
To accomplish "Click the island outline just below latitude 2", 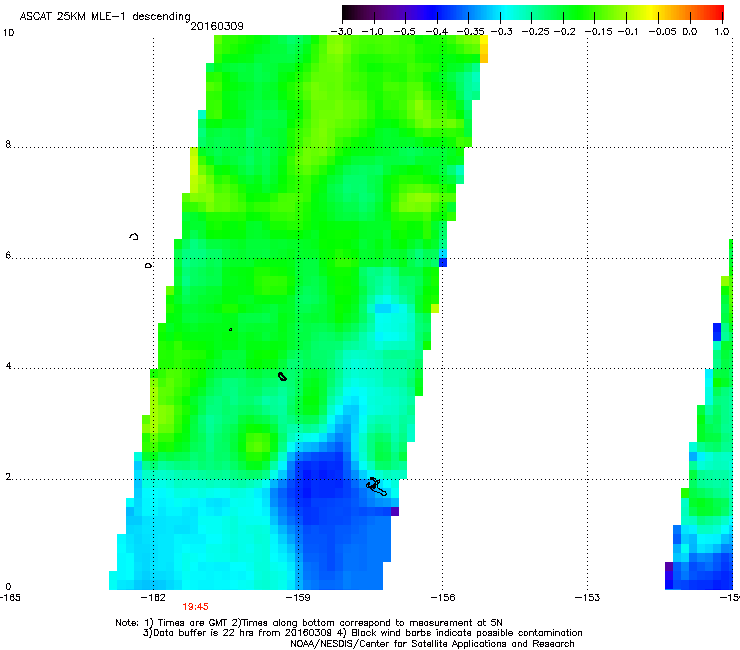I will [x=376, y=487].
